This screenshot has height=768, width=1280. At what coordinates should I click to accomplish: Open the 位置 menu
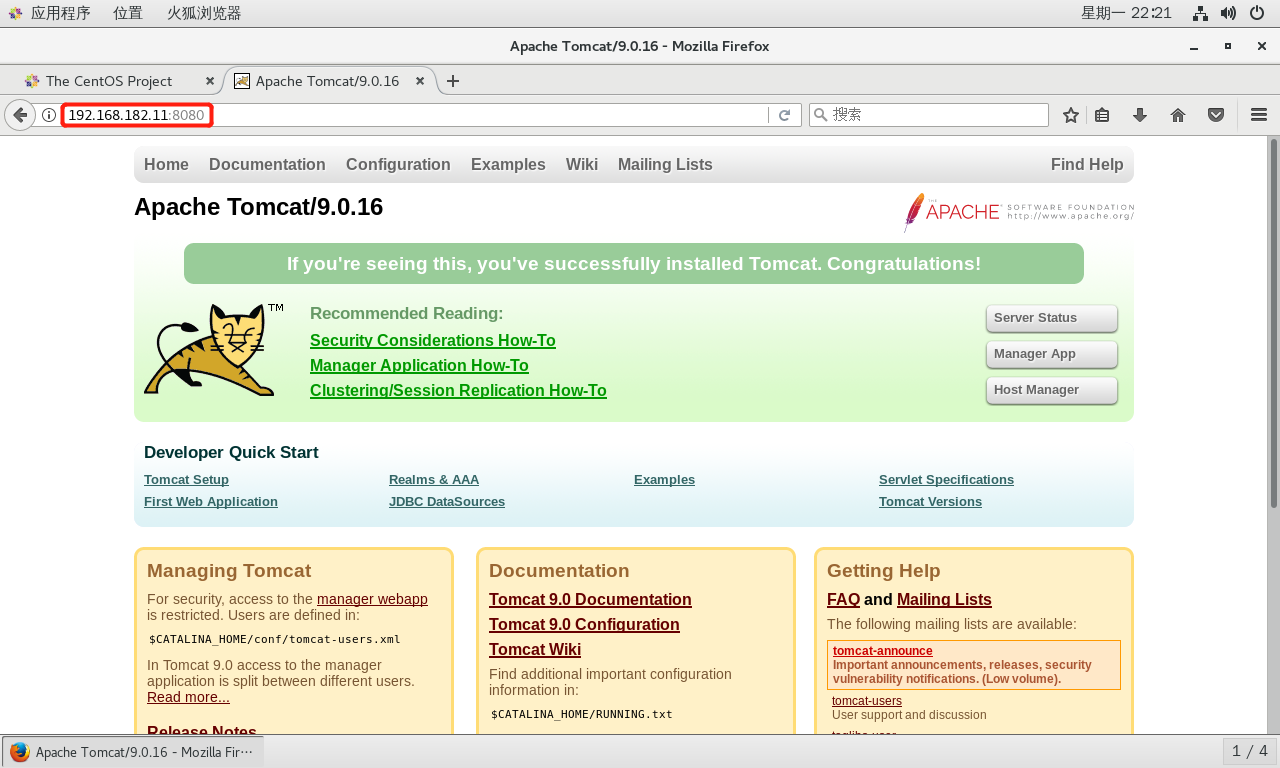coord(127,13)
